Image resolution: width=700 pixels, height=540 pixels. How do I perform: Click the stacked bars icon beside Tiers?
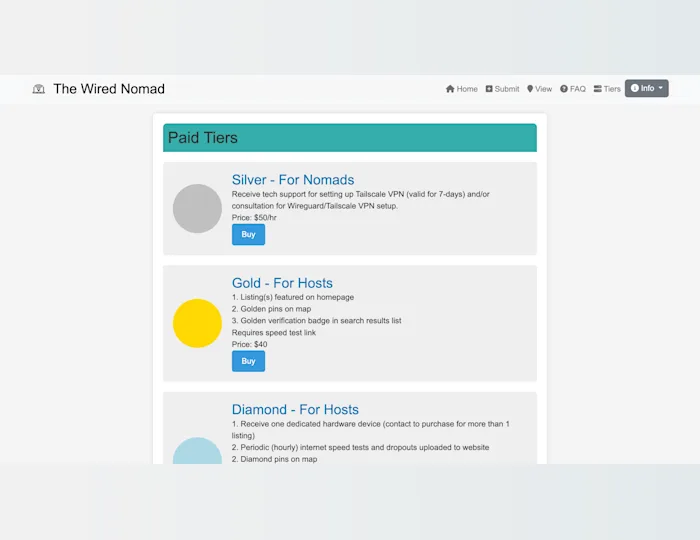pos(597,89)
